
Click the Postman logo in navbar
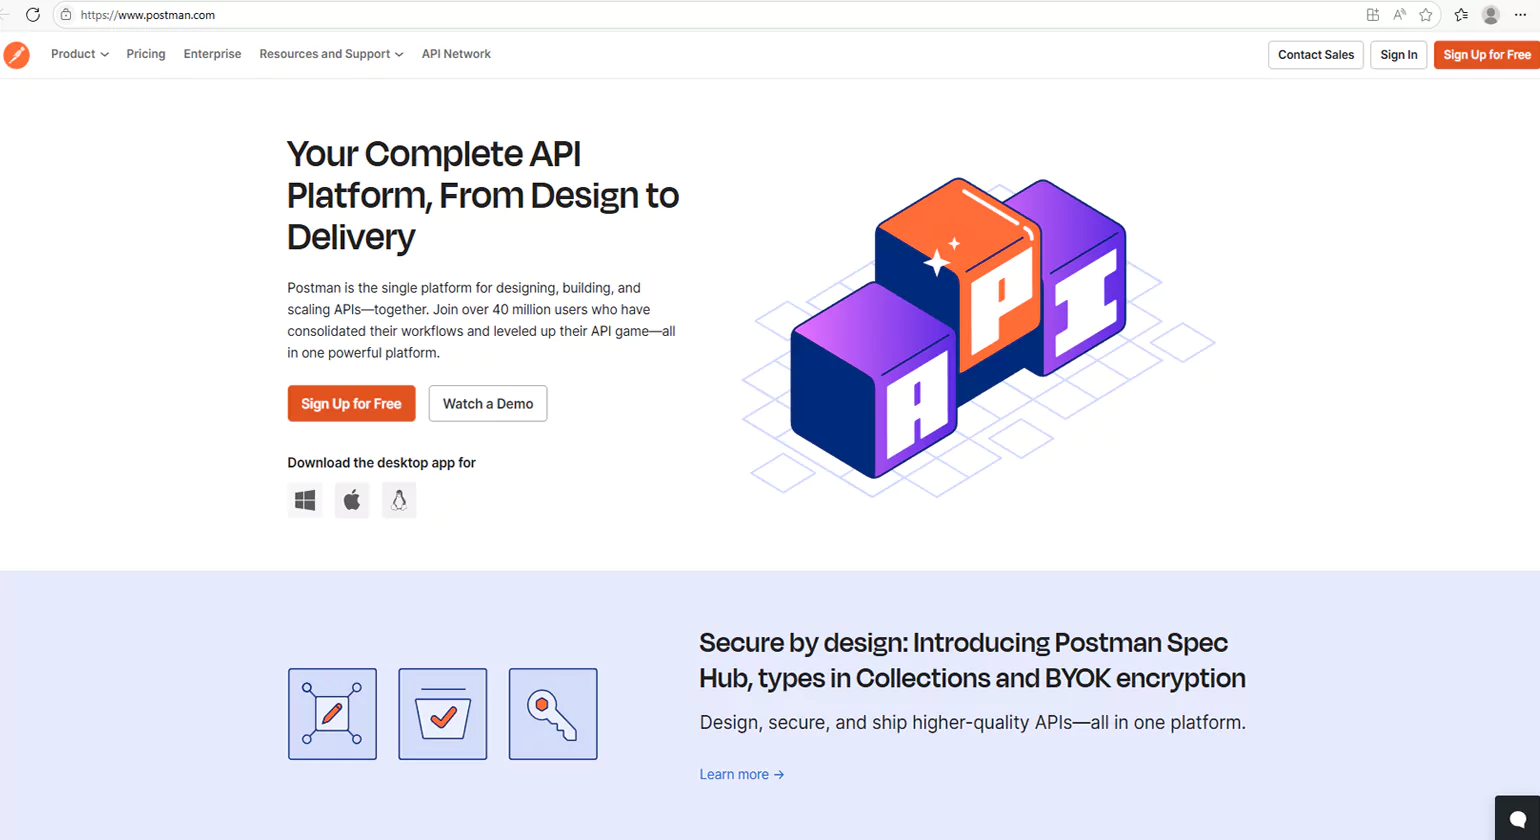16,55
